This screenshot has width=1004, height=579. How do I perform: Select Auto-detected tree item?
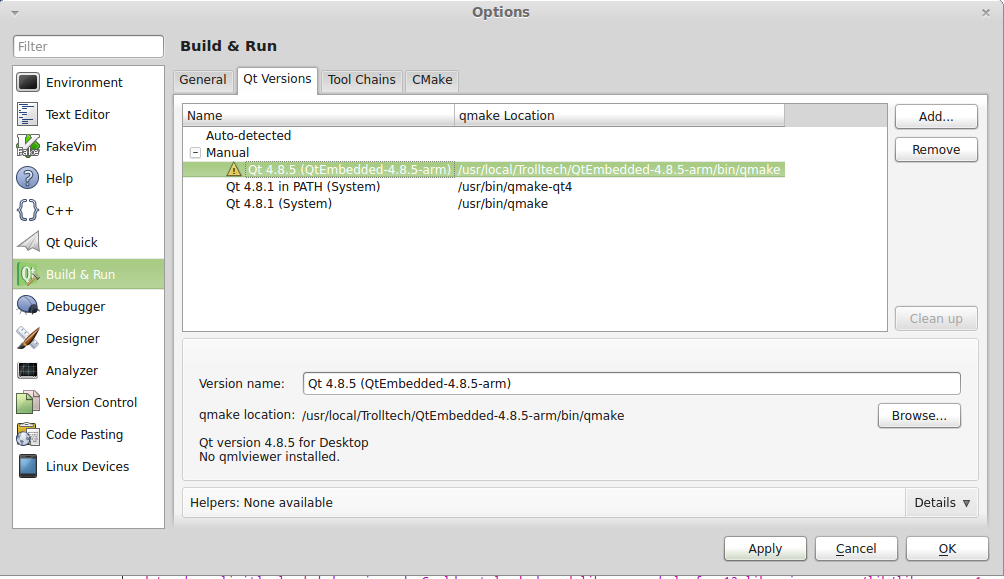(x=248, y=136)
